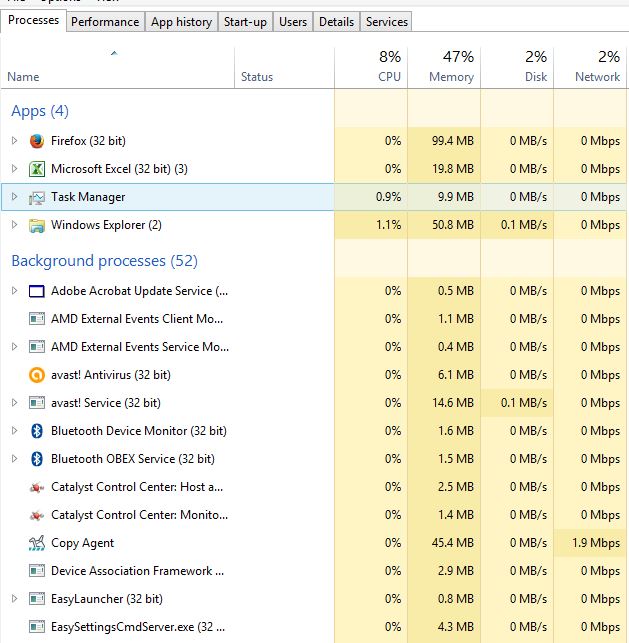Image resolution: width=629 pixels, height=643 pixels.
Task: Expand the Windows Explorer process group
Action: (14, 225)
